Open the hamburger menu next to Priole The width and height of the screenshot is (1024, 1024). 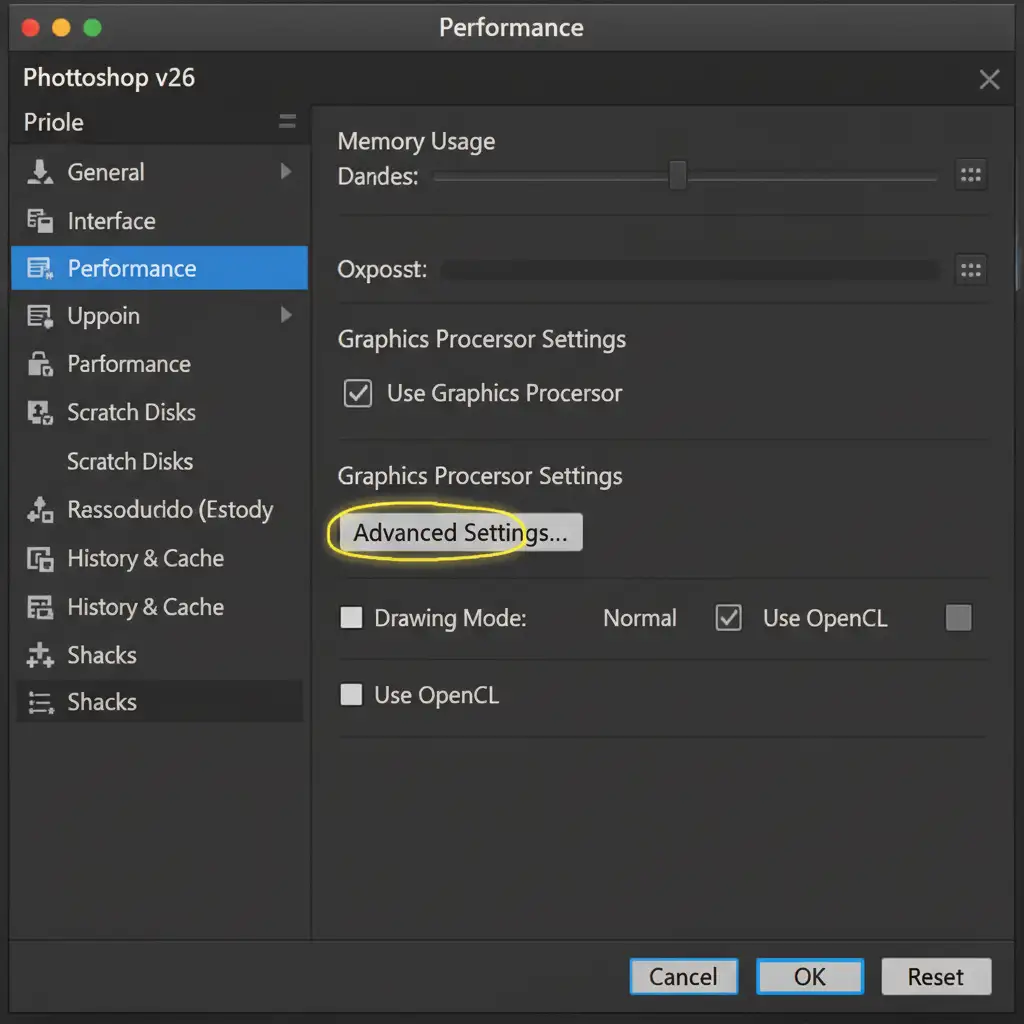287,122
